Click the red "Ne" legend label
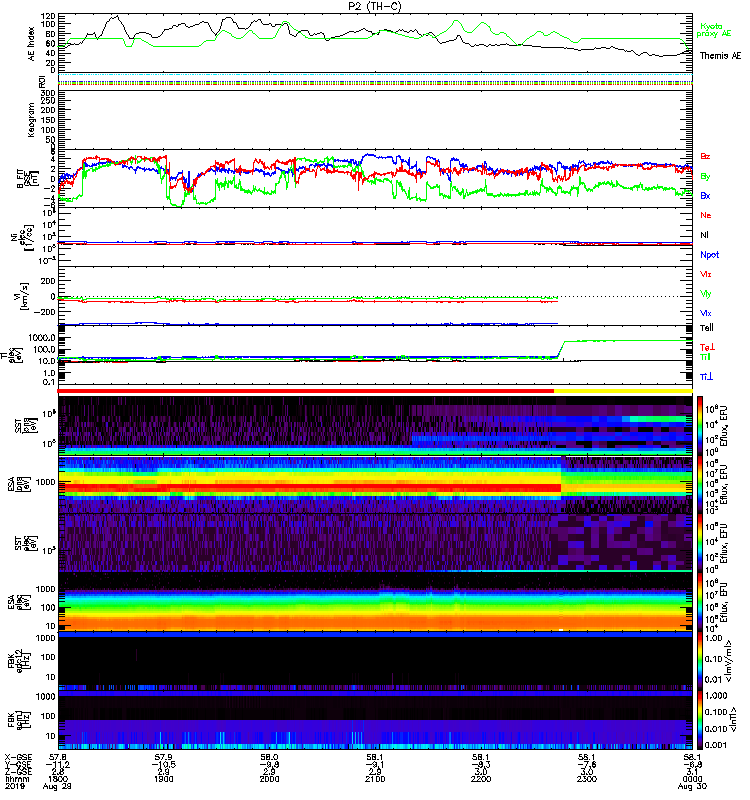Viewport: 750px width, 800px height. pos(705,215)
